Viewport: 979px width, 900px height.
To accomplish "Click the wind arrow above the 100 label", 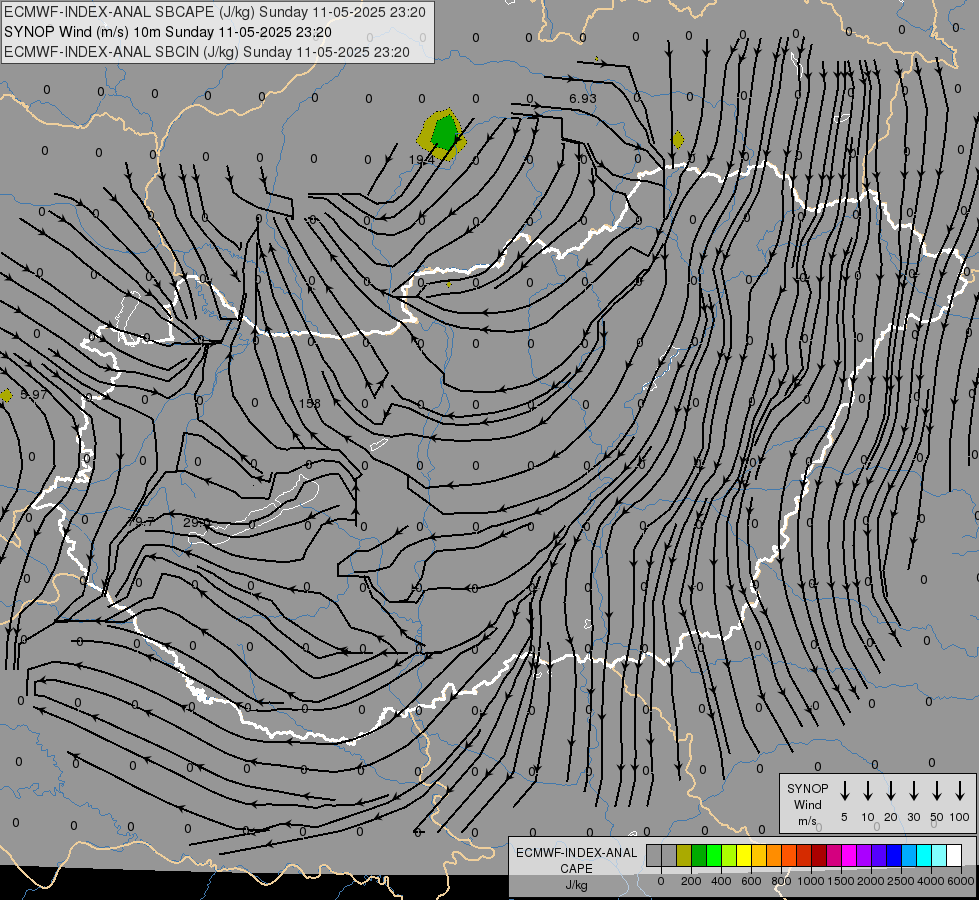I will coord(960,791).
